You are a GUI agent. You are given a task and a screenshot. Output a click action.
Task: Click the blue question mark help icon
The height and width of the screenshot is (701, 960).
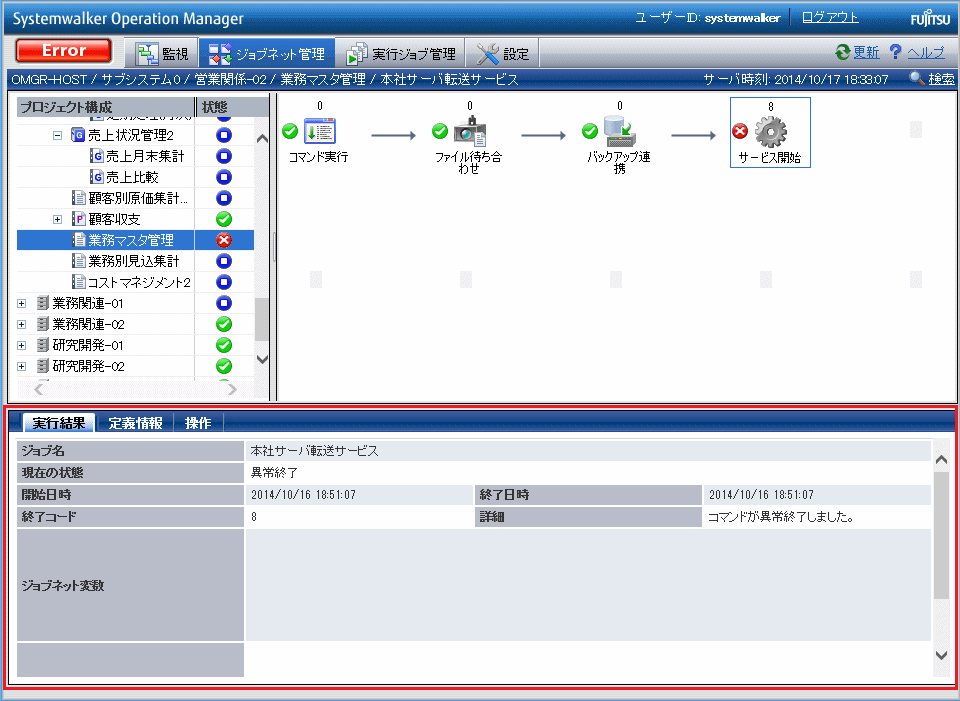tap(895, 53)
